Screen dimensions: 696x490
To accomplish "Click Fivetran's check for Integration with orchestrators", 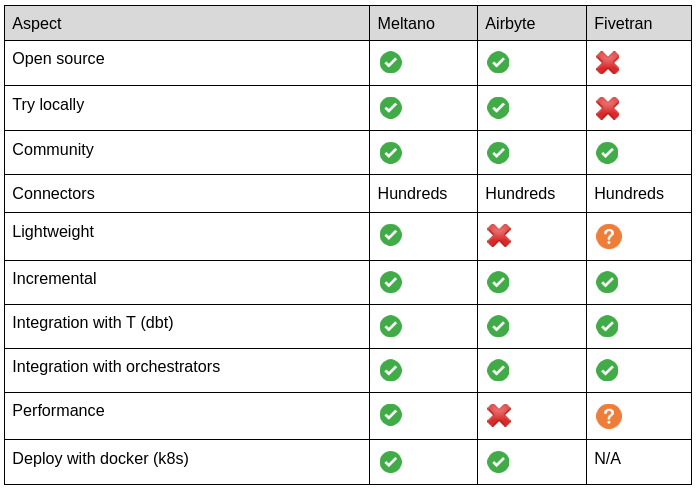I will click(x=607, y=370).
